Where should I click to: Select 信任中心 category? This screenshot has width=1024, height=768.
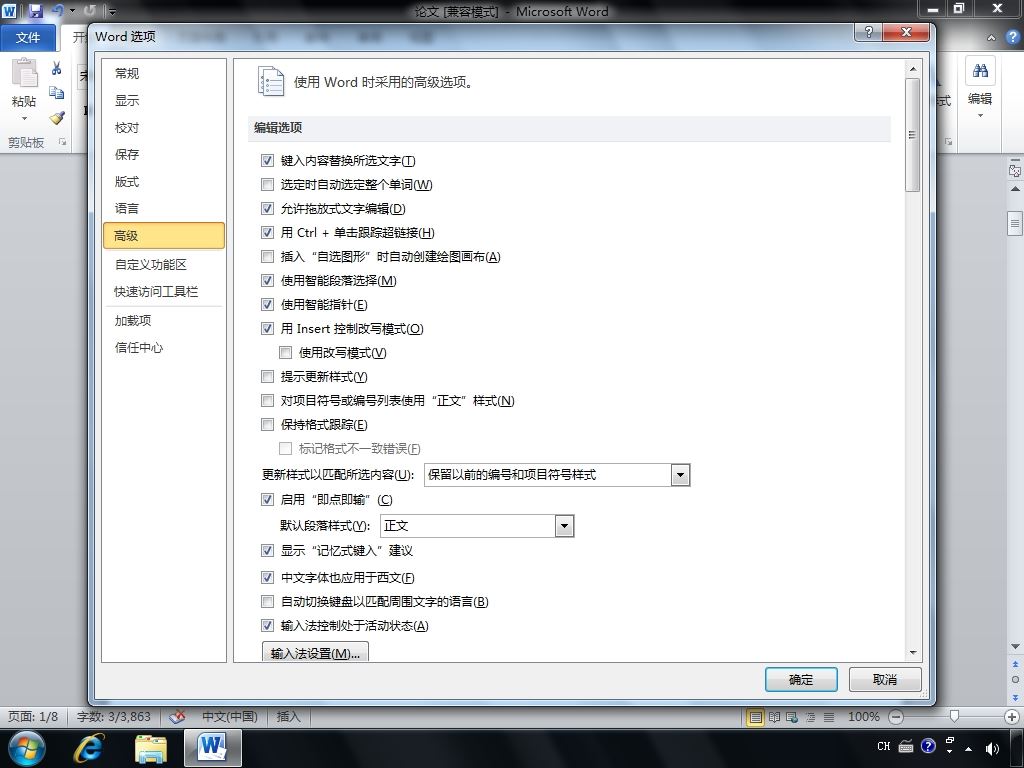164,347
